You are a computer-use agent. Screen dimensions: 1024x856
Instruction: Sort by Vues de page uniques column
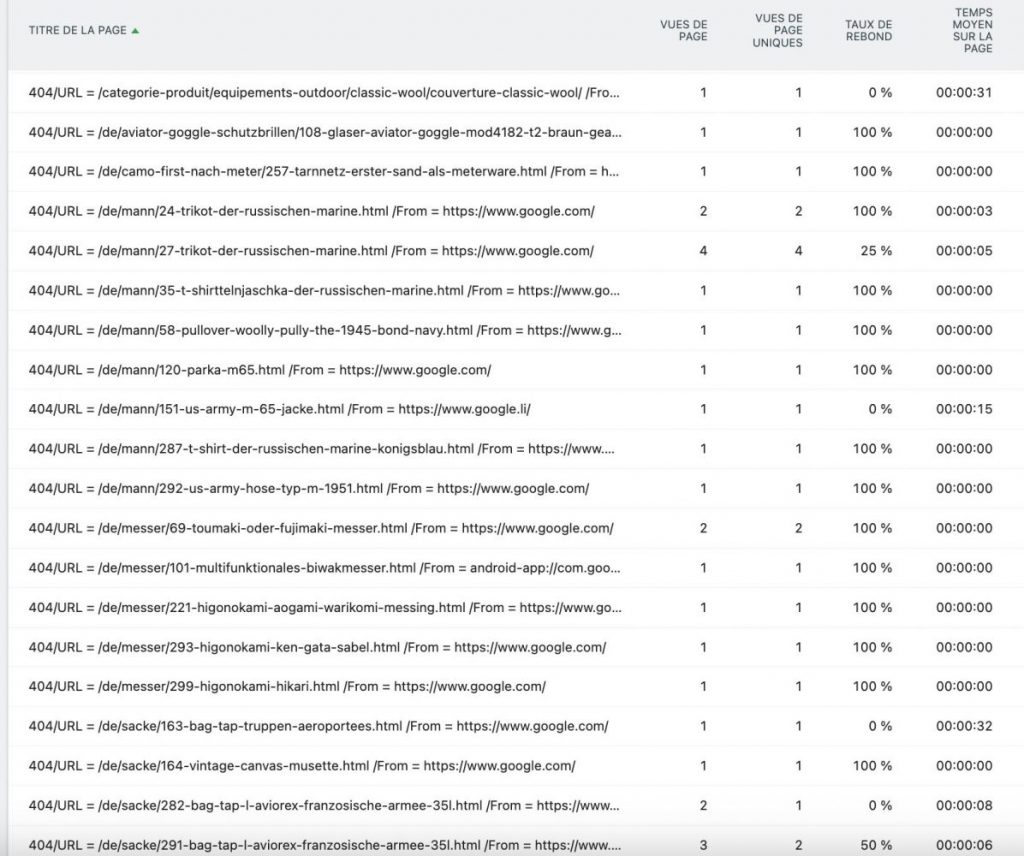point(777,30)
